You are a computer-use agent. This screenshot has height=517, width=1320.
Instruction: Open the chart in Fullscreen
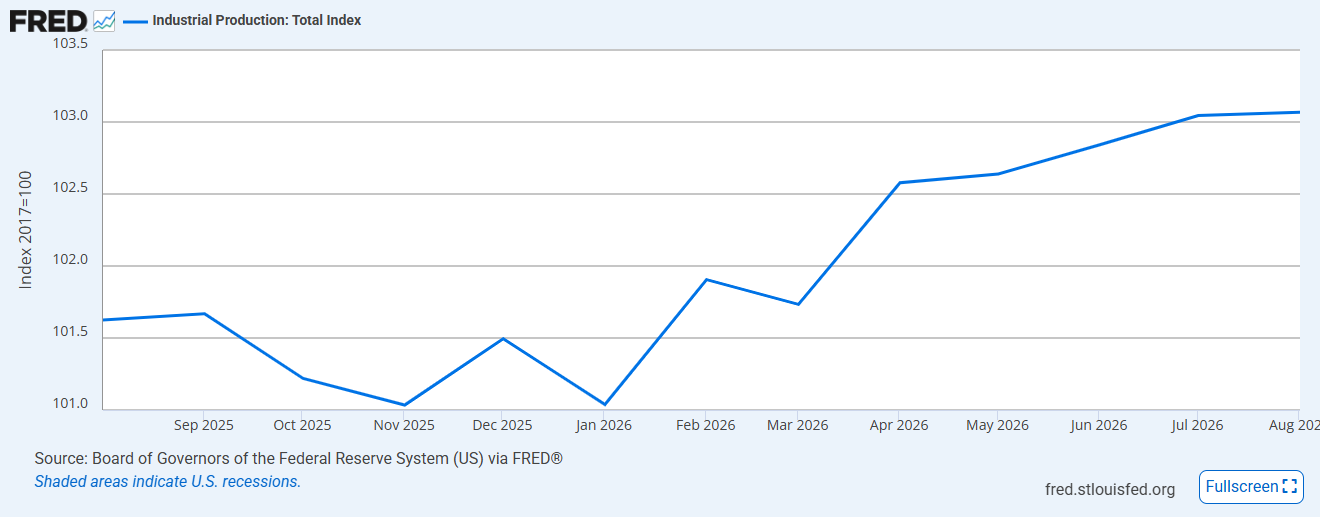(1251, 487)
